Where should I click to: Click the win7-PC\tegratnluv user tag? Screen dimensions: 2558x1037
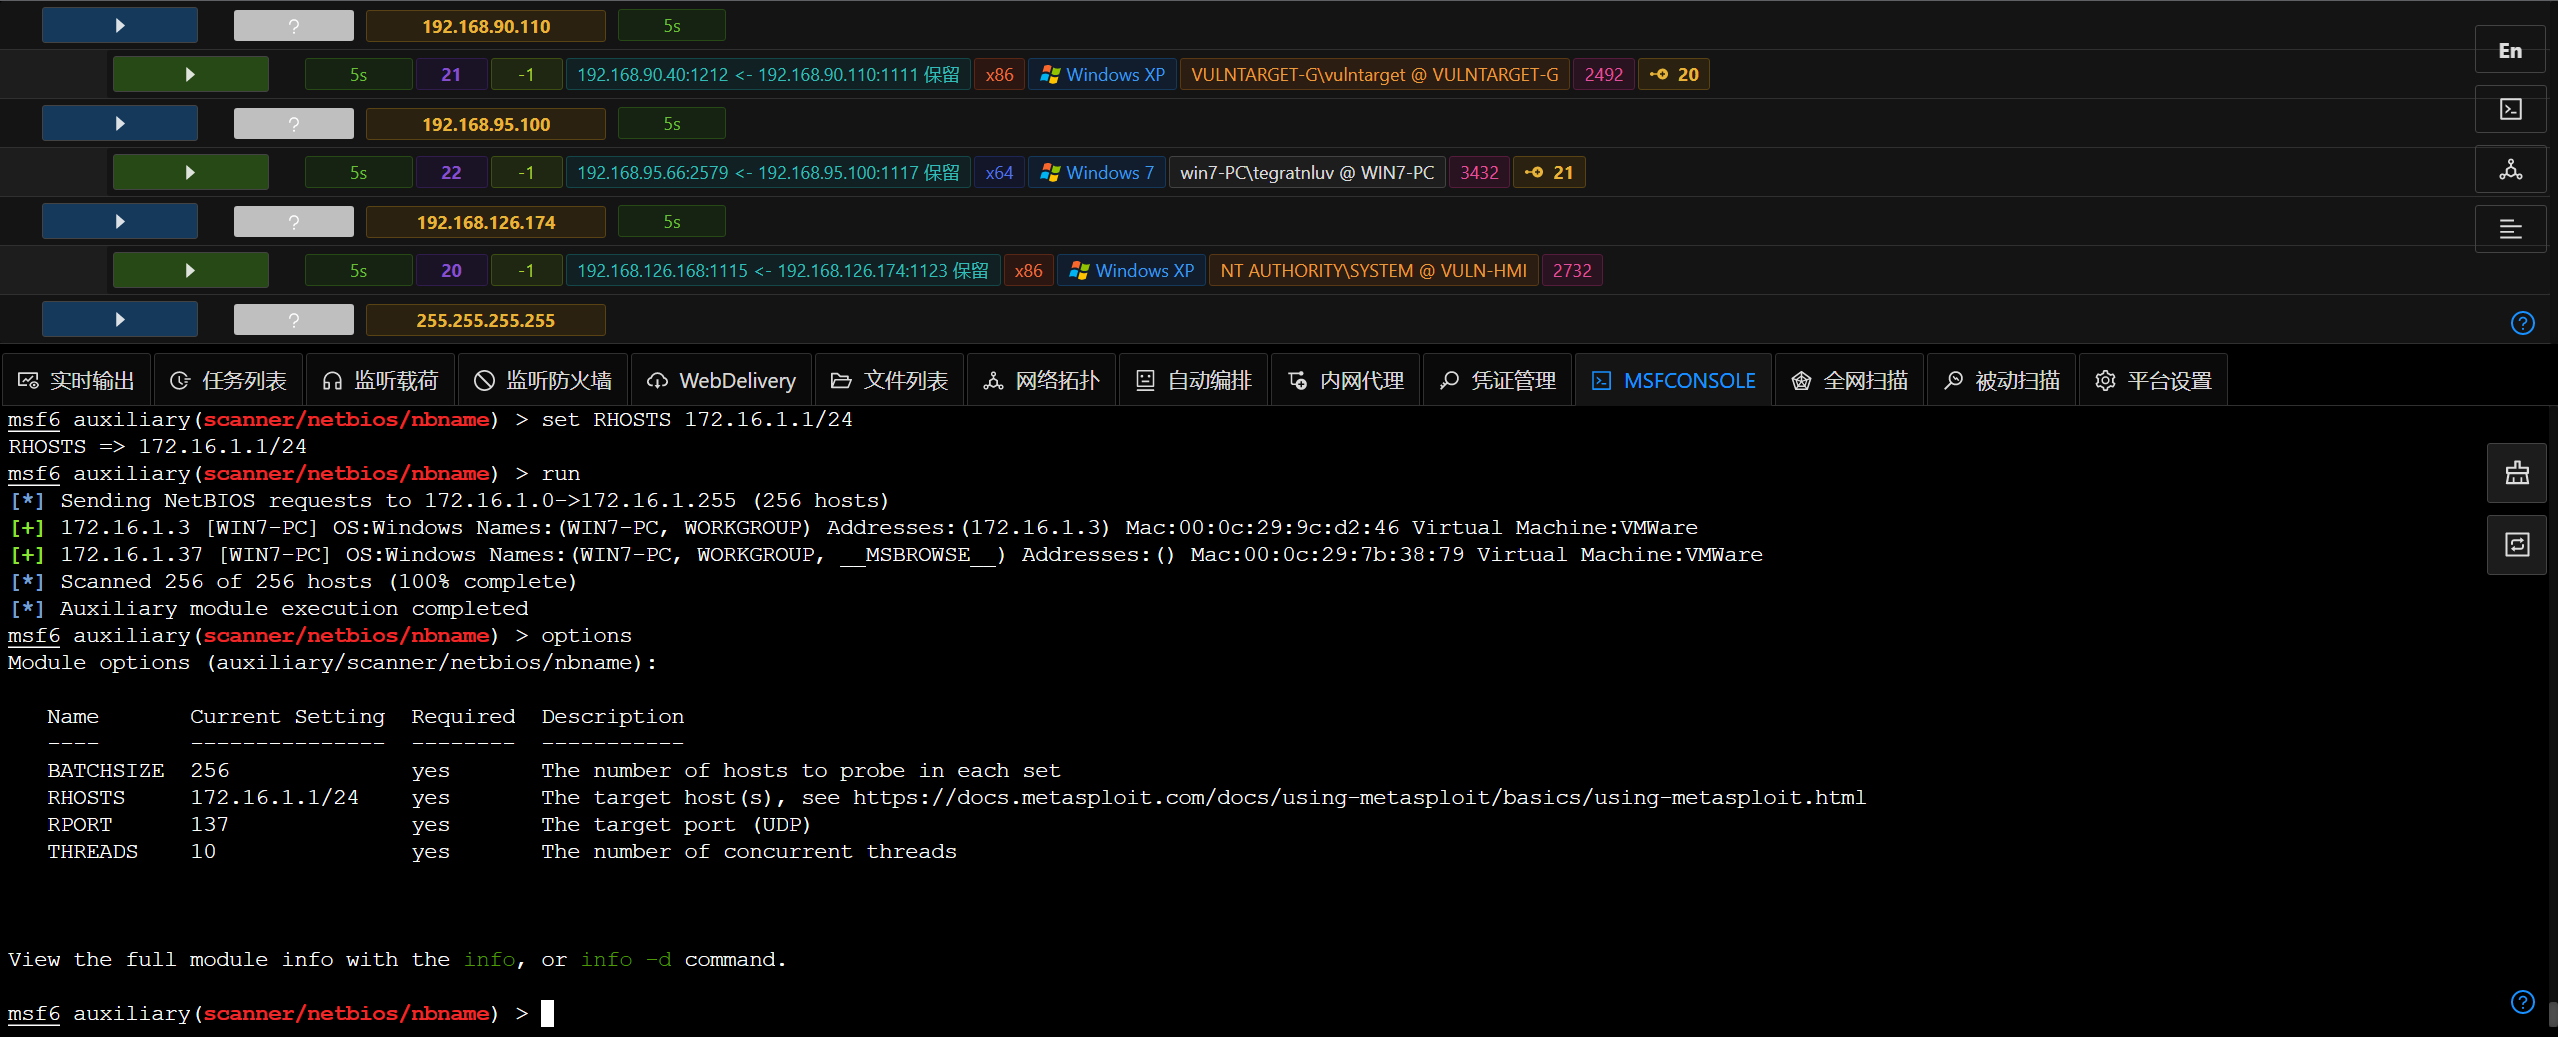pyautogui.click(x=1307, y=173)
